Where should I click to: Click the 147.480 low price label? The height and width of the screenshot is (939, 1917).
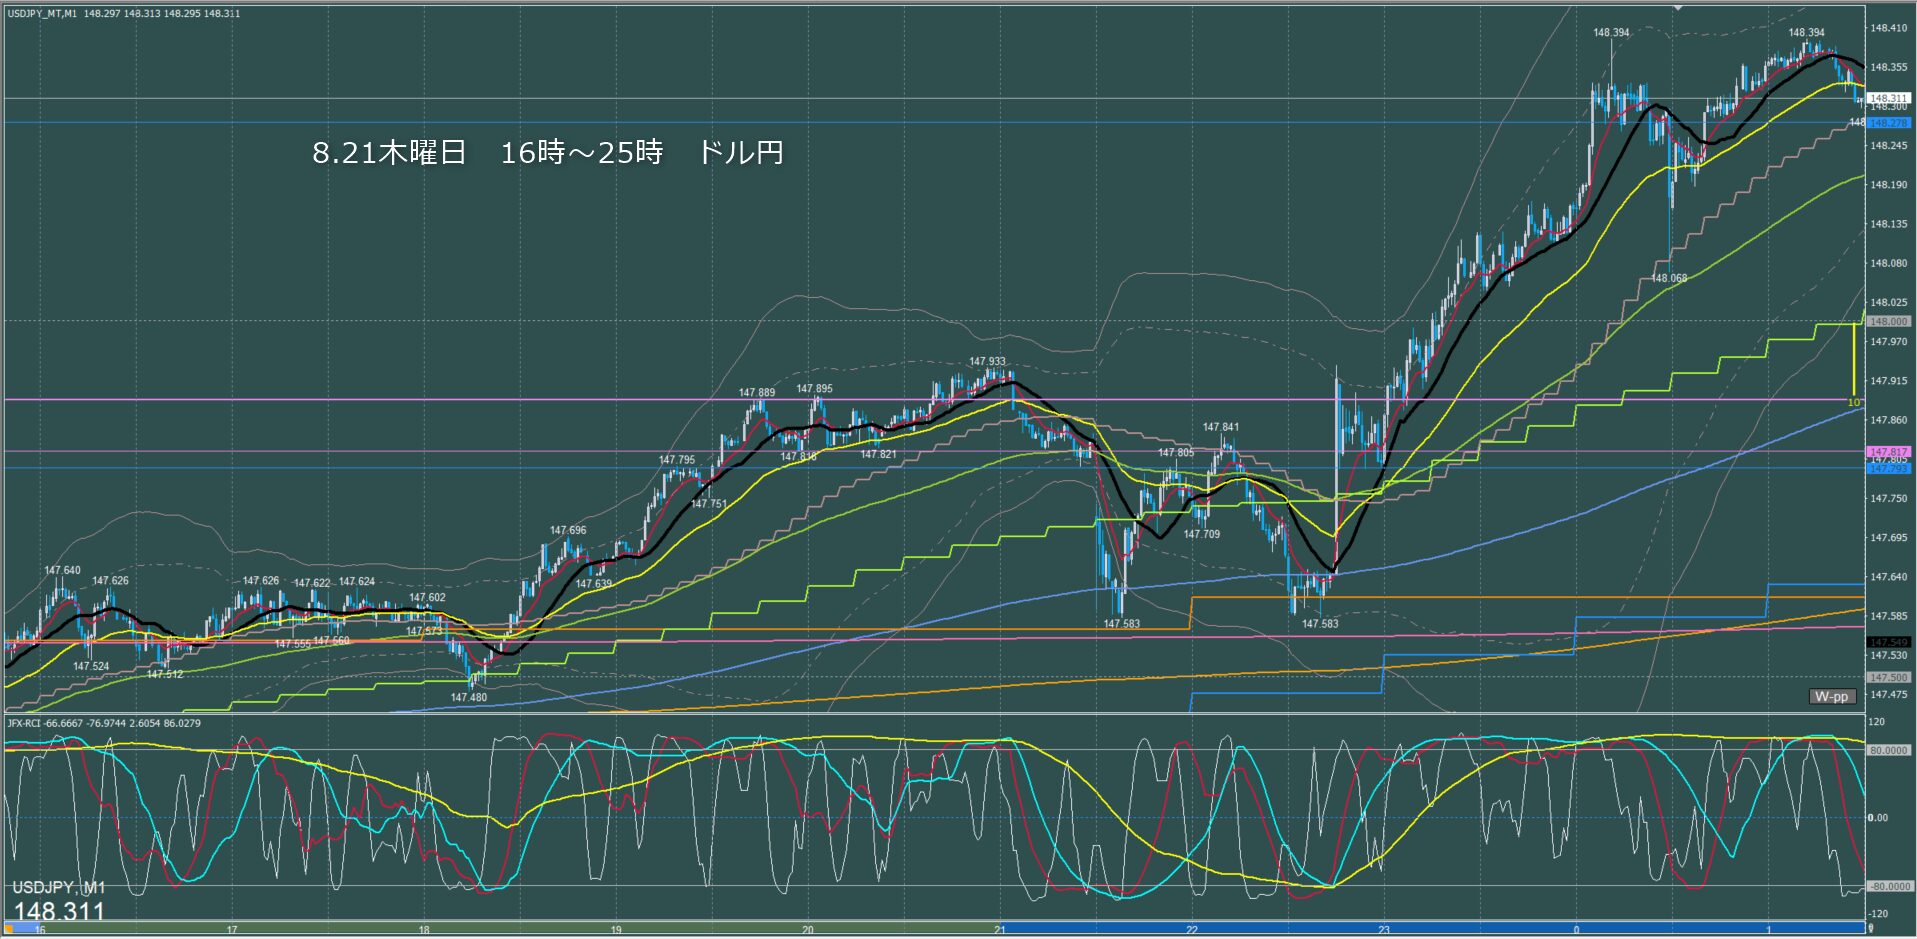468,698
